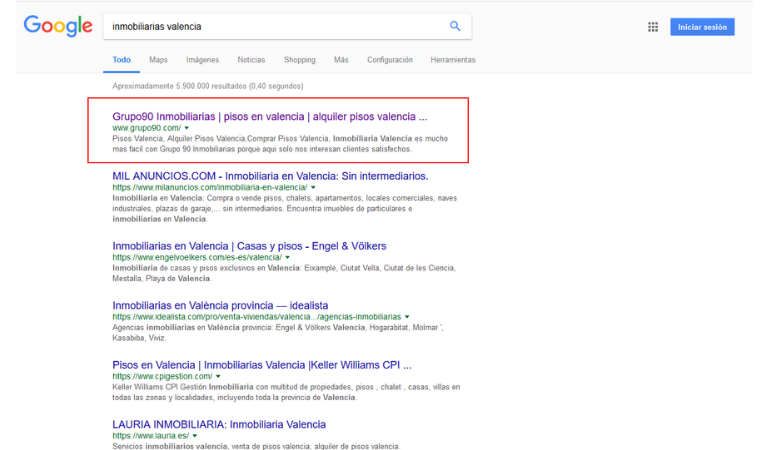This screenshot has width=768, height=450.
Task: Open Herramientas search tools
Action: pos(453,60)
